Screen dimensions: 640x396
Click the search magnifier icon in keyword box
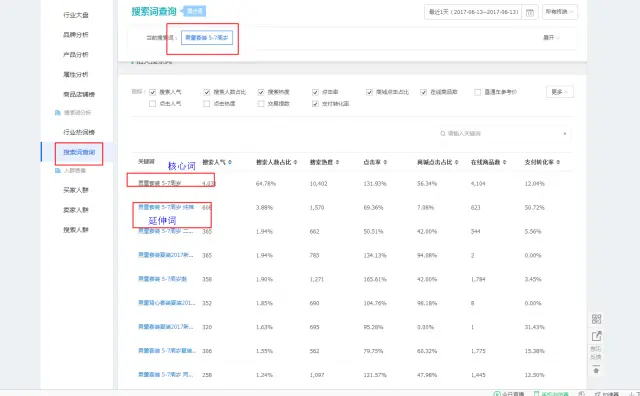[x=442, y=133]
